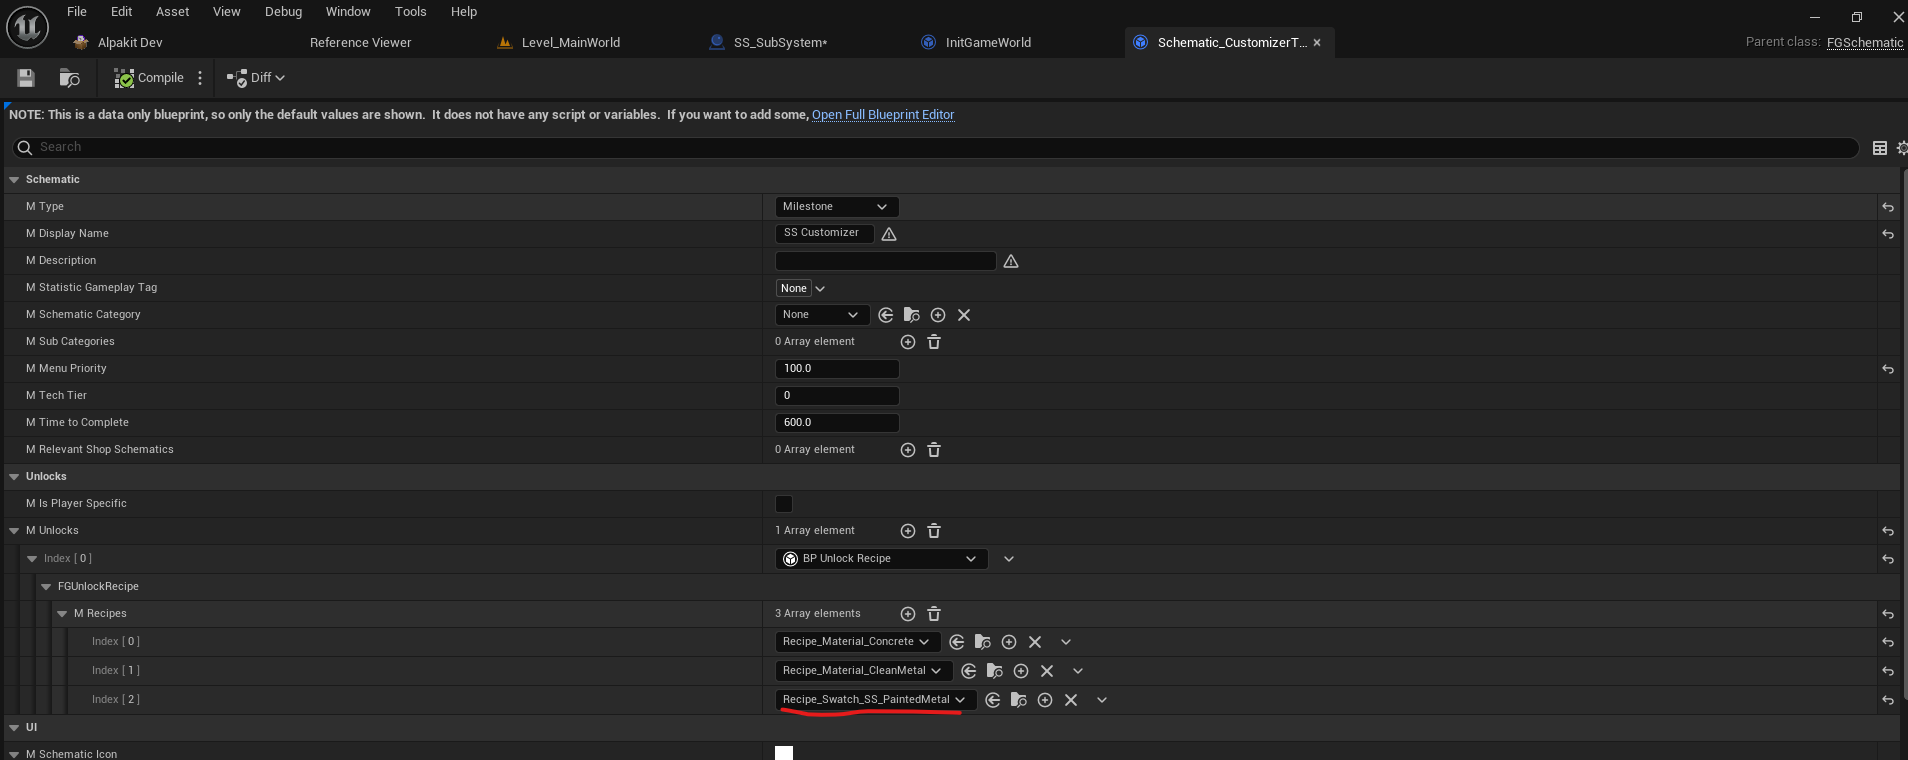Open parent class FGSchematic link
1908x760 pixels.
(1865, 42)
